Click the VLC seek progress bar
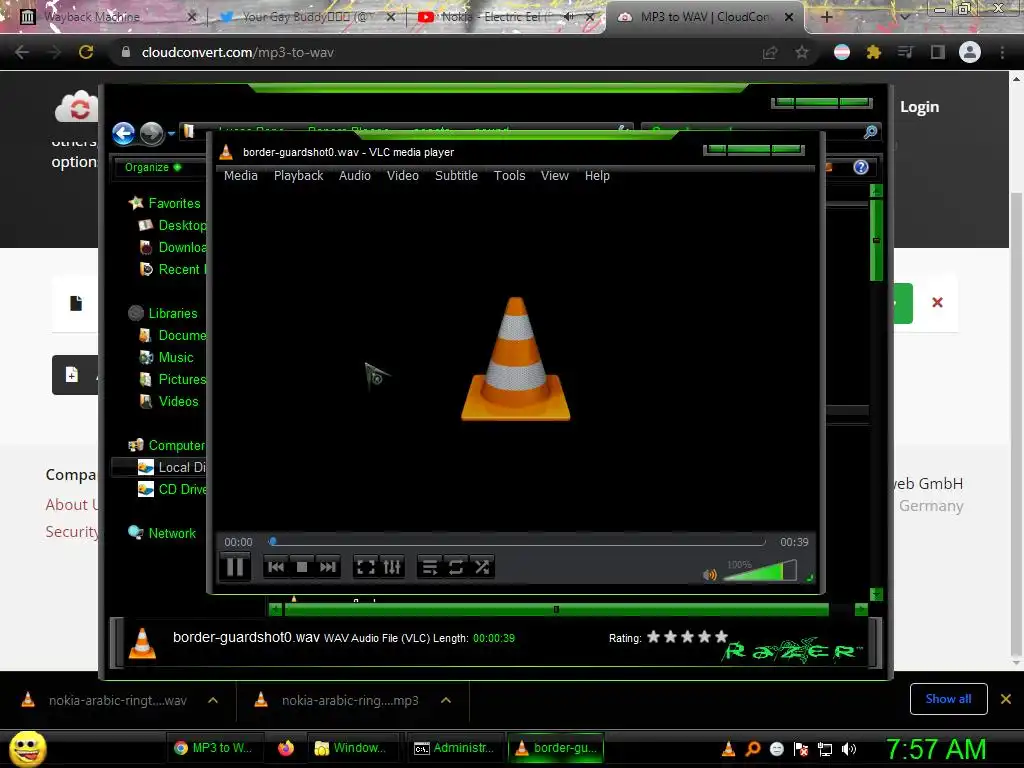Image resolution: width=1024 pixels, height=768 pixels. point(517,541)
